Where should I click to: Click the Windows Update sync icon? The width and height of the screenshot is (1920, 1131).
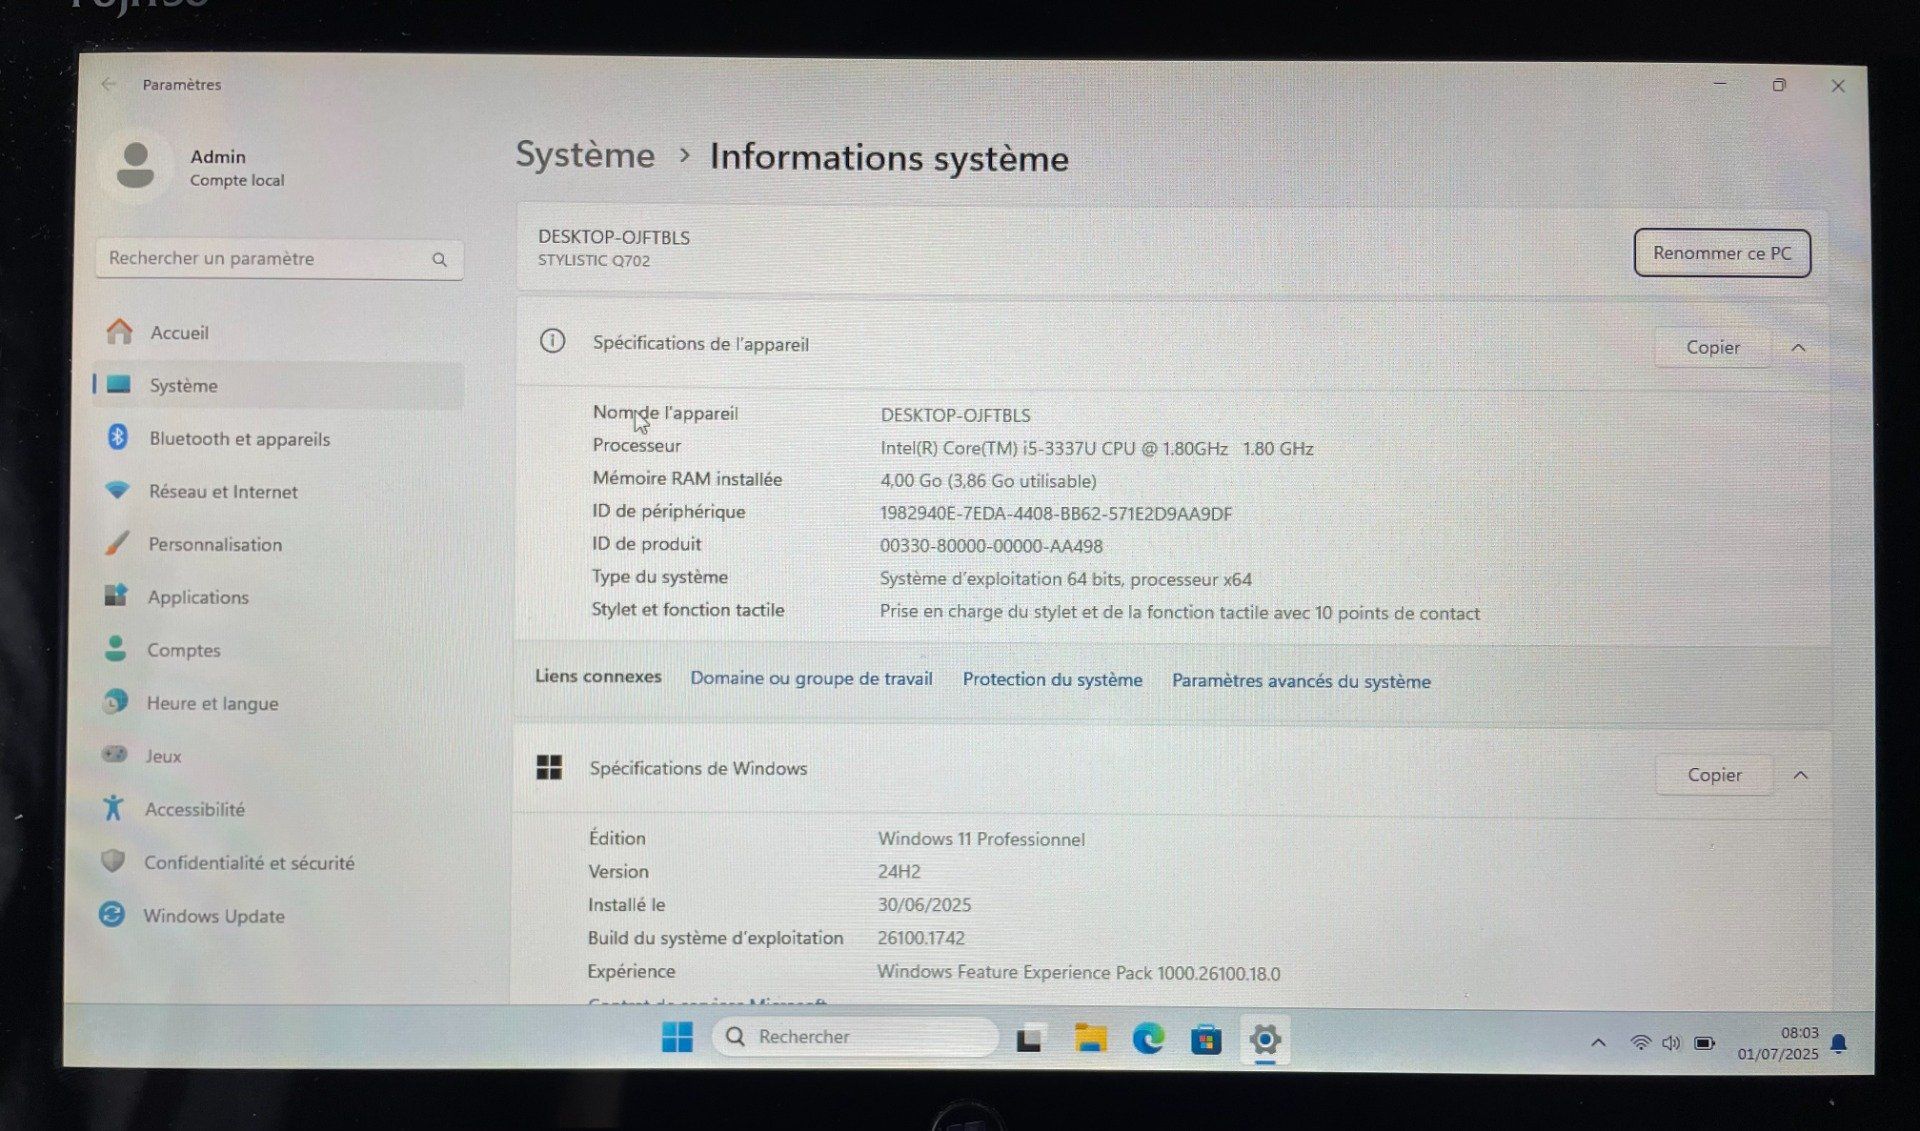[112, 914]
